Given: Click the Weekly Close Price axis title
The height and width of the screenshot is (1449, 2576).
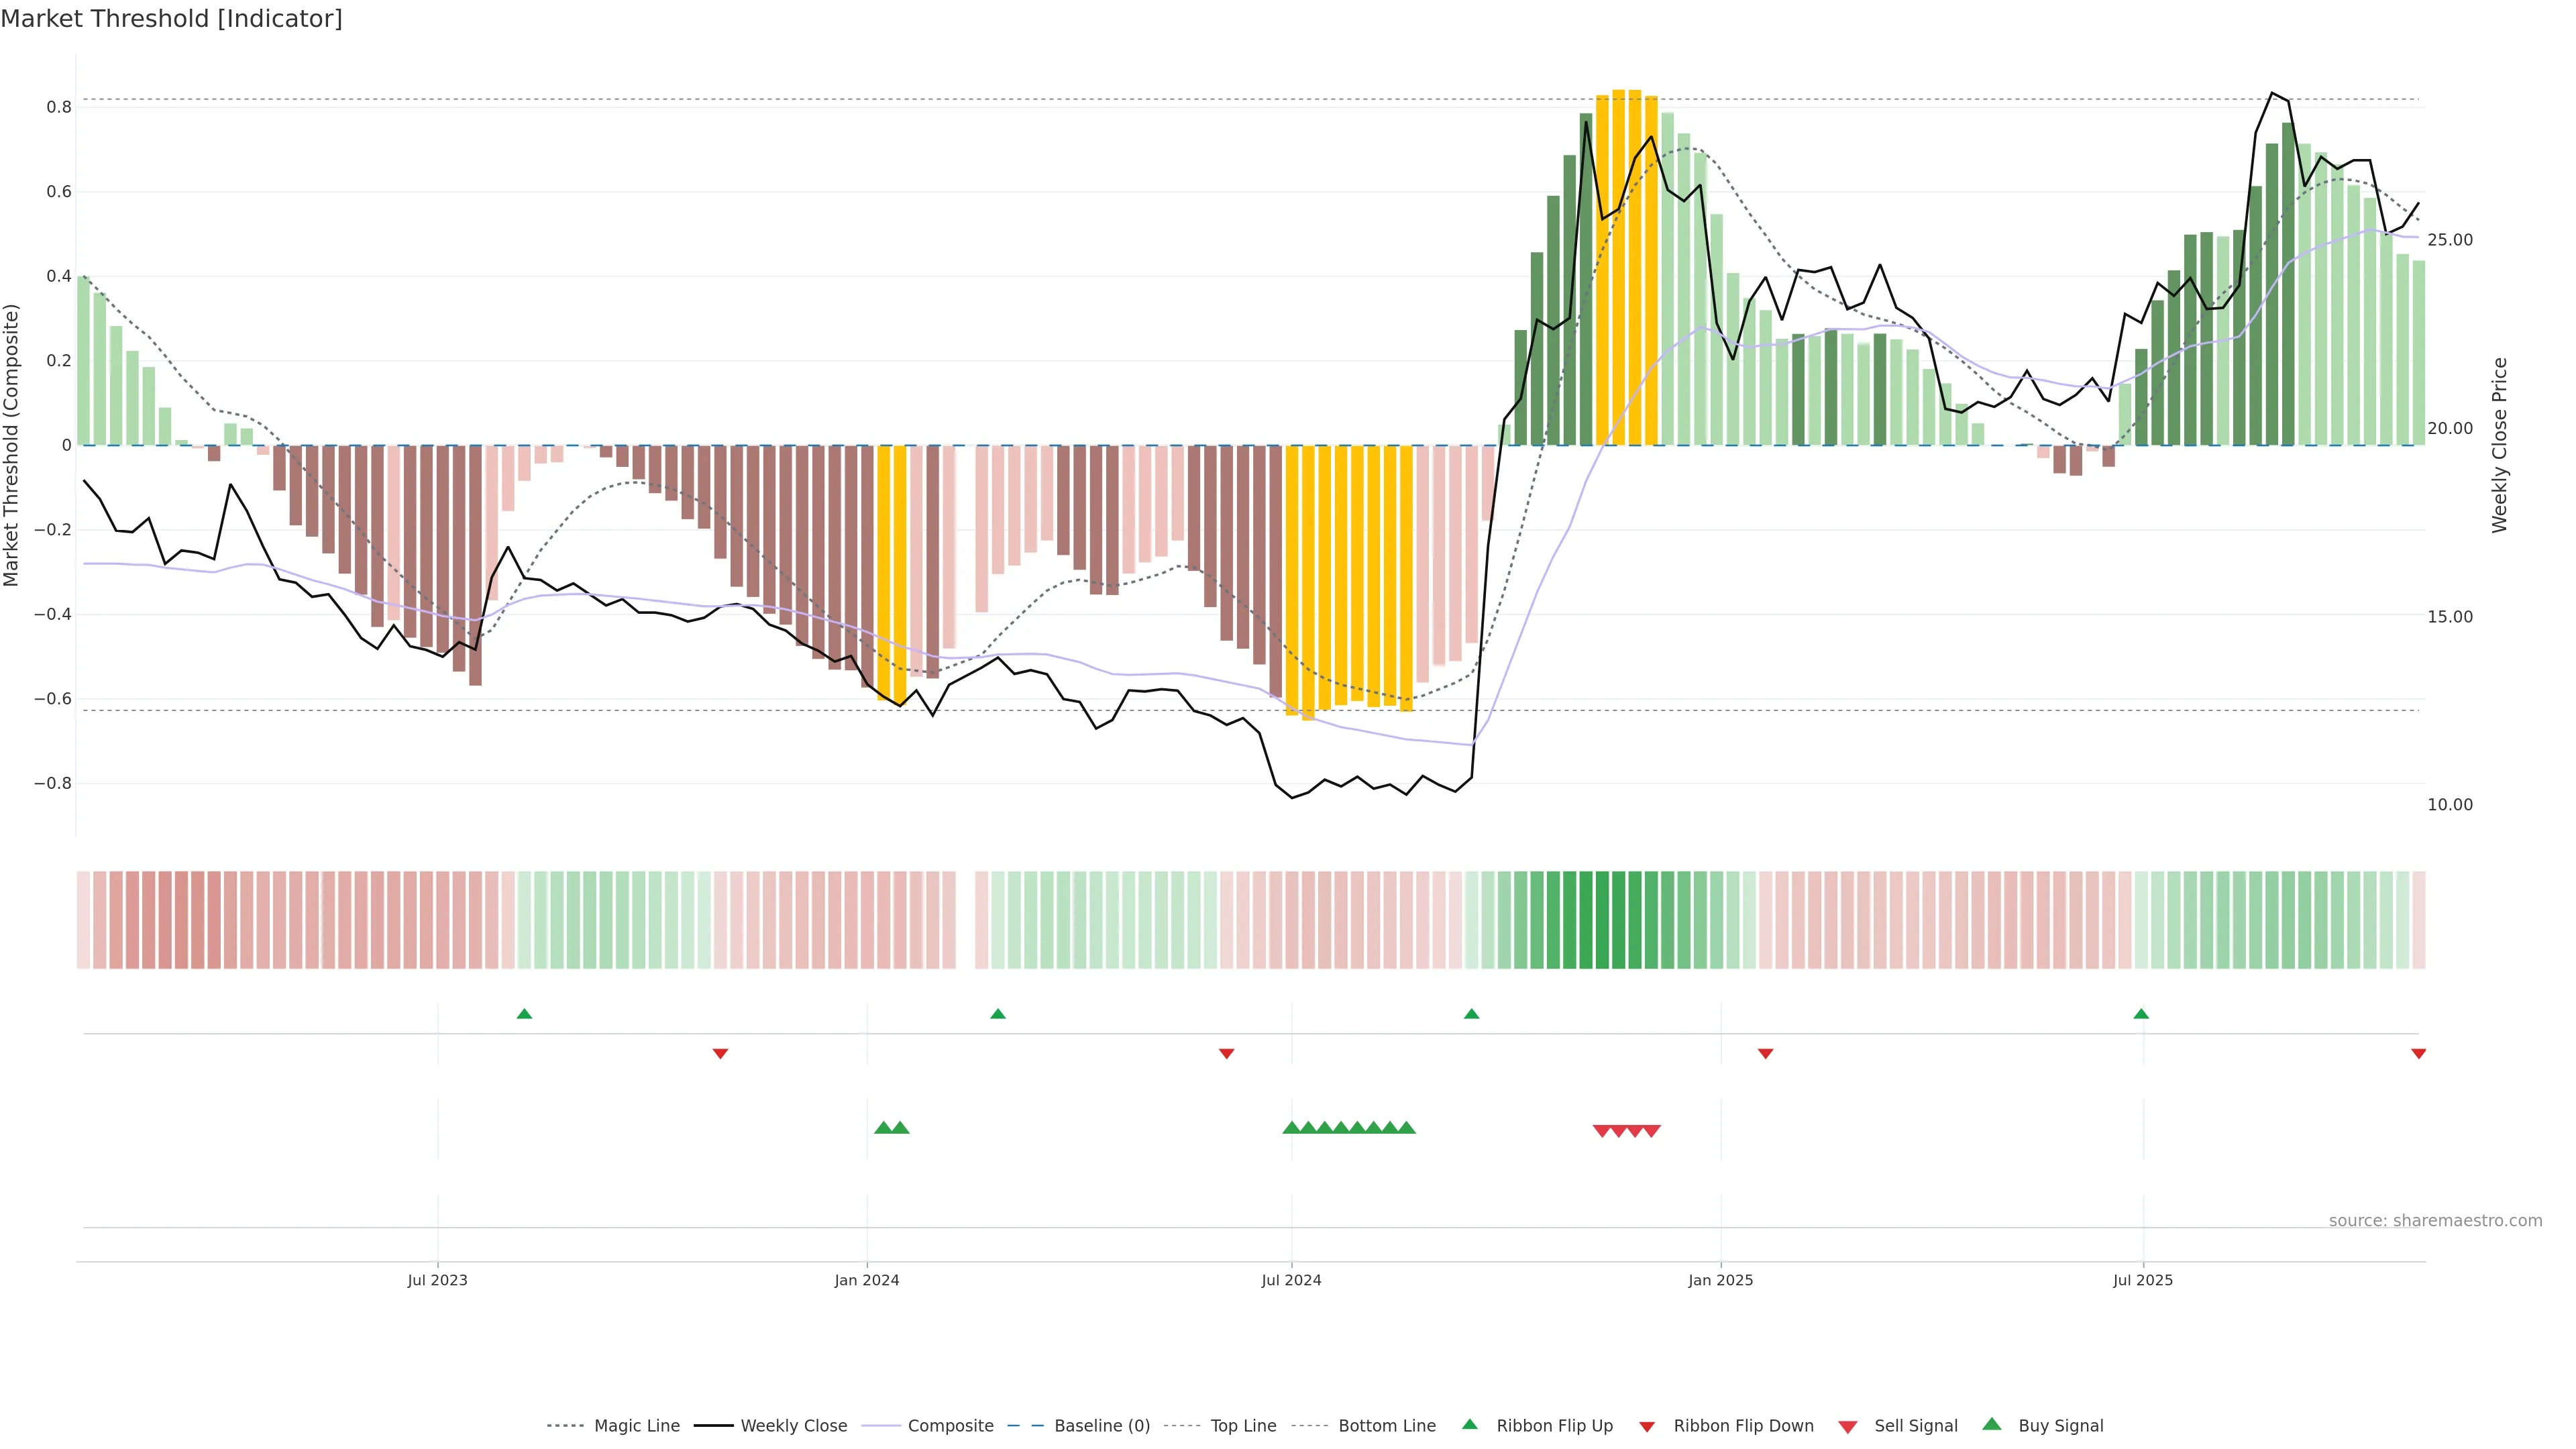Looking at the screenshot, I should 2499,445.
